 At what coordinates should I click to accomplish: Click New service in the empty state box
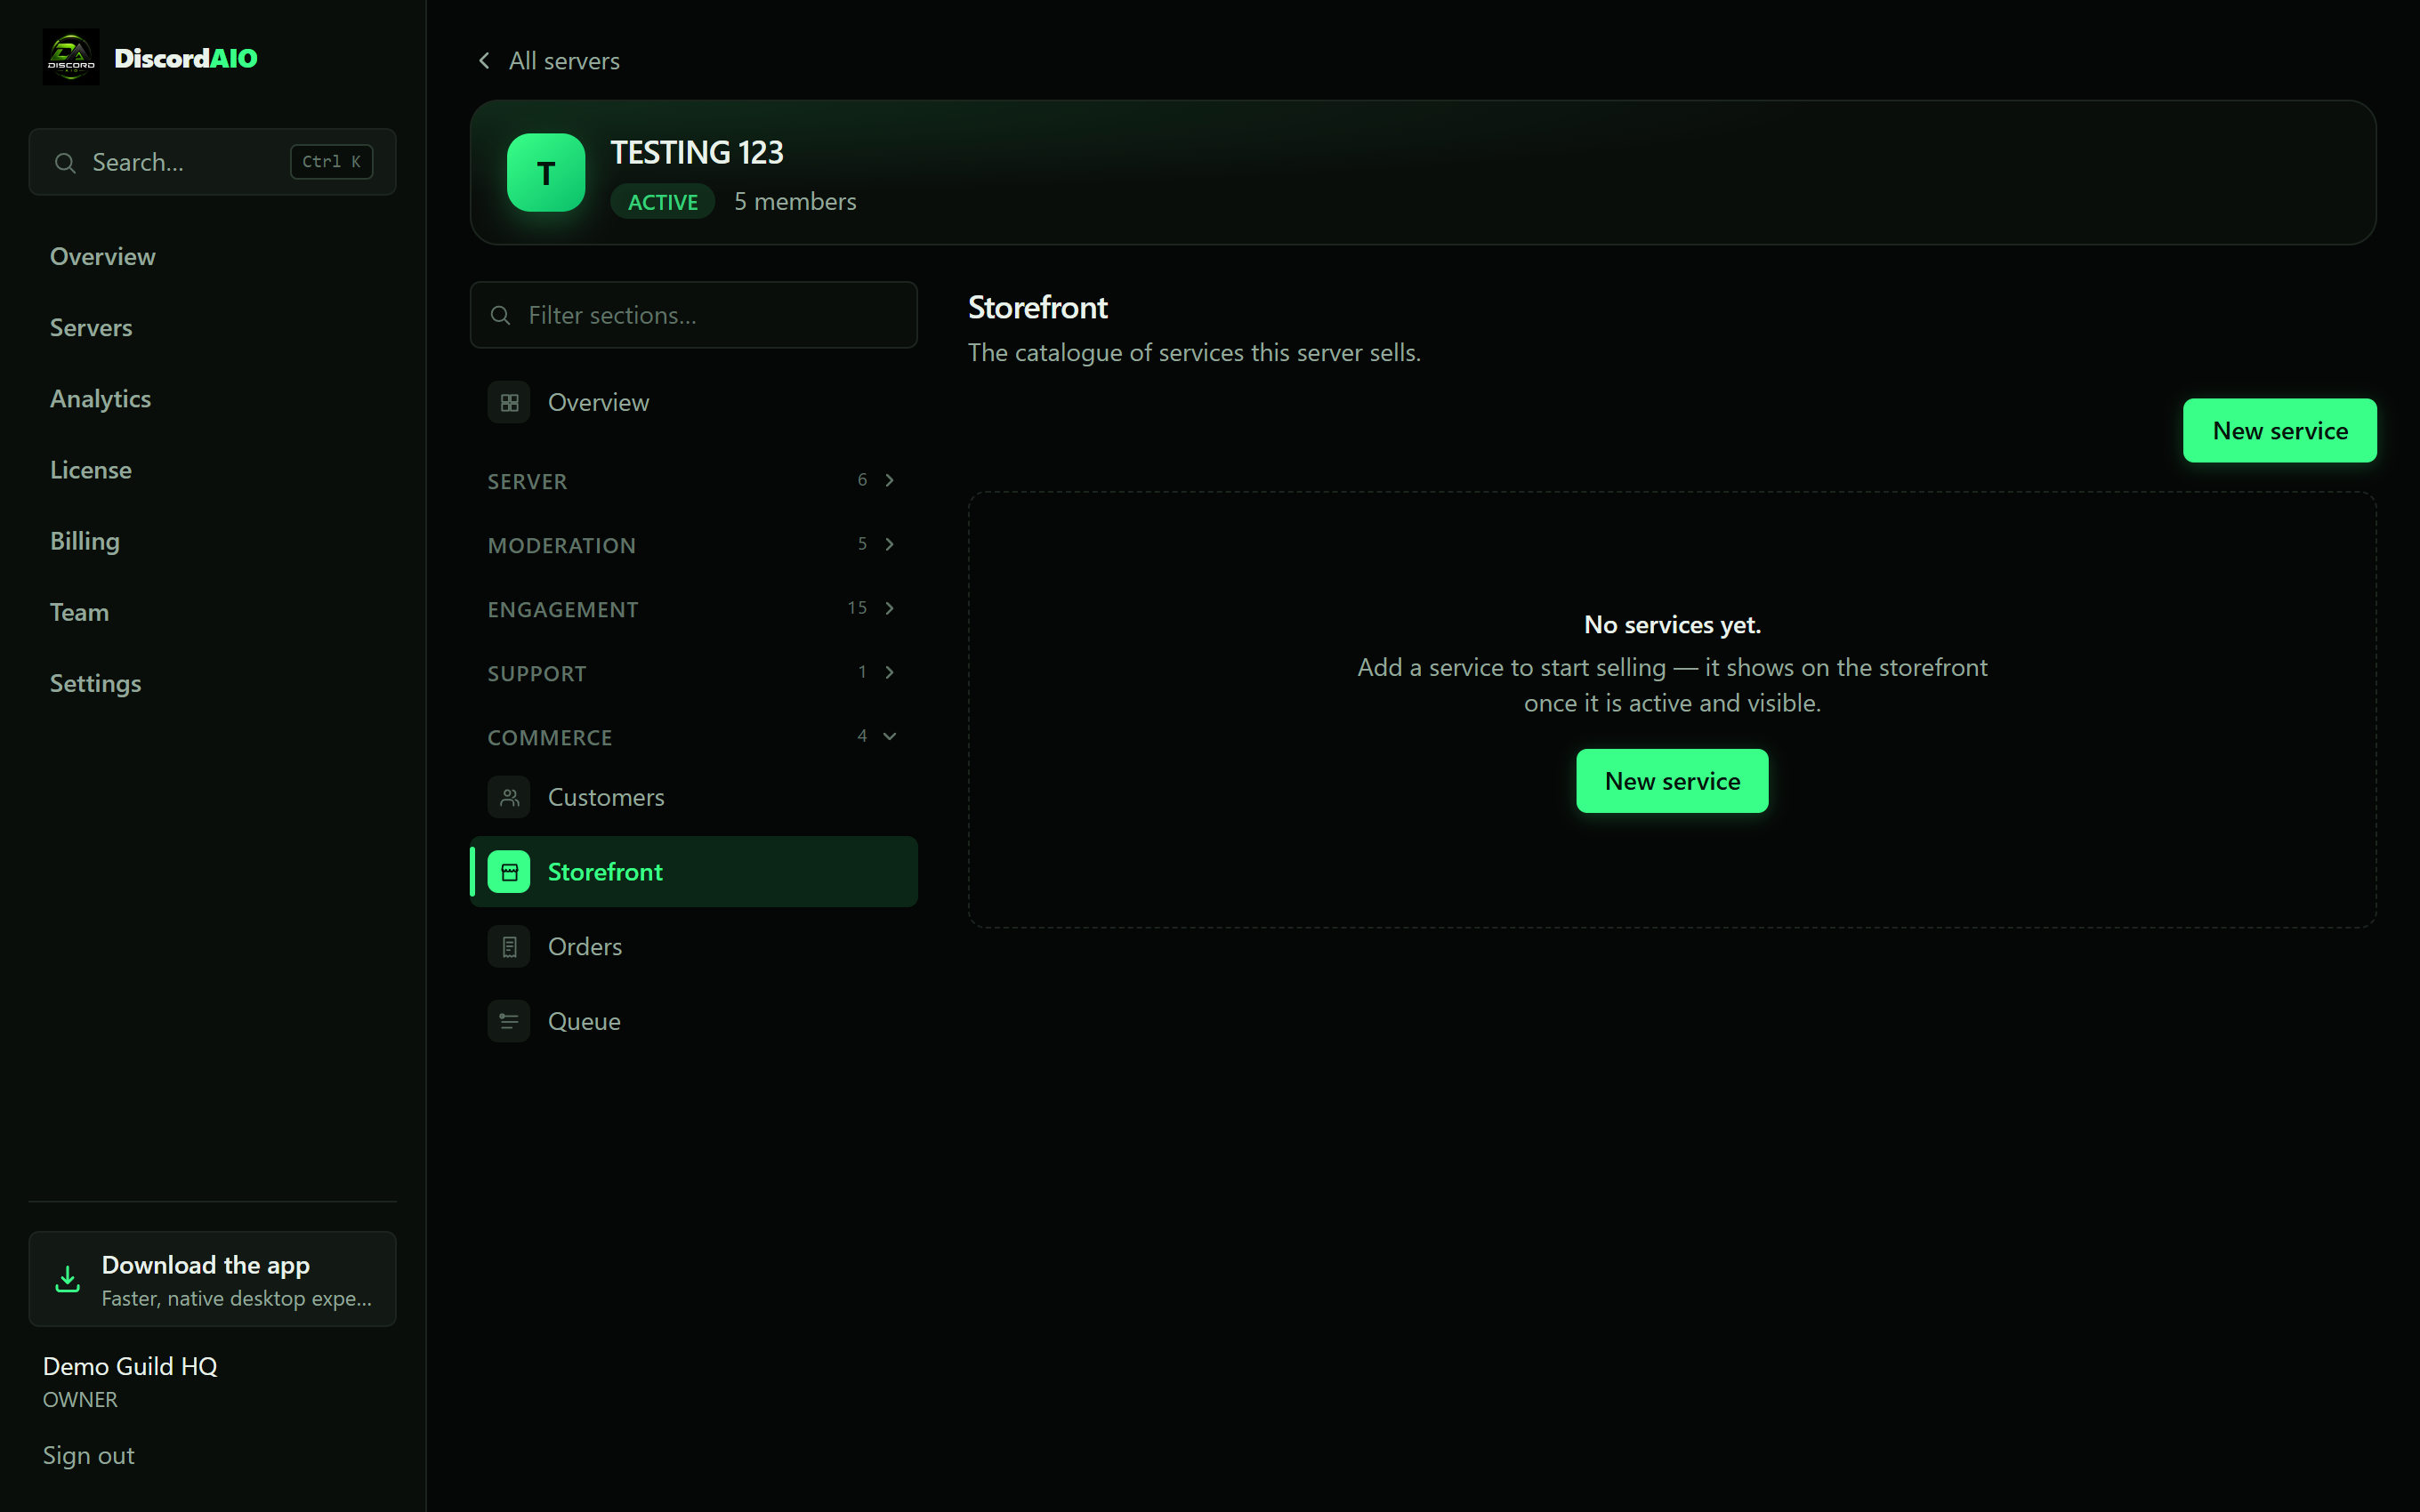1672,781
